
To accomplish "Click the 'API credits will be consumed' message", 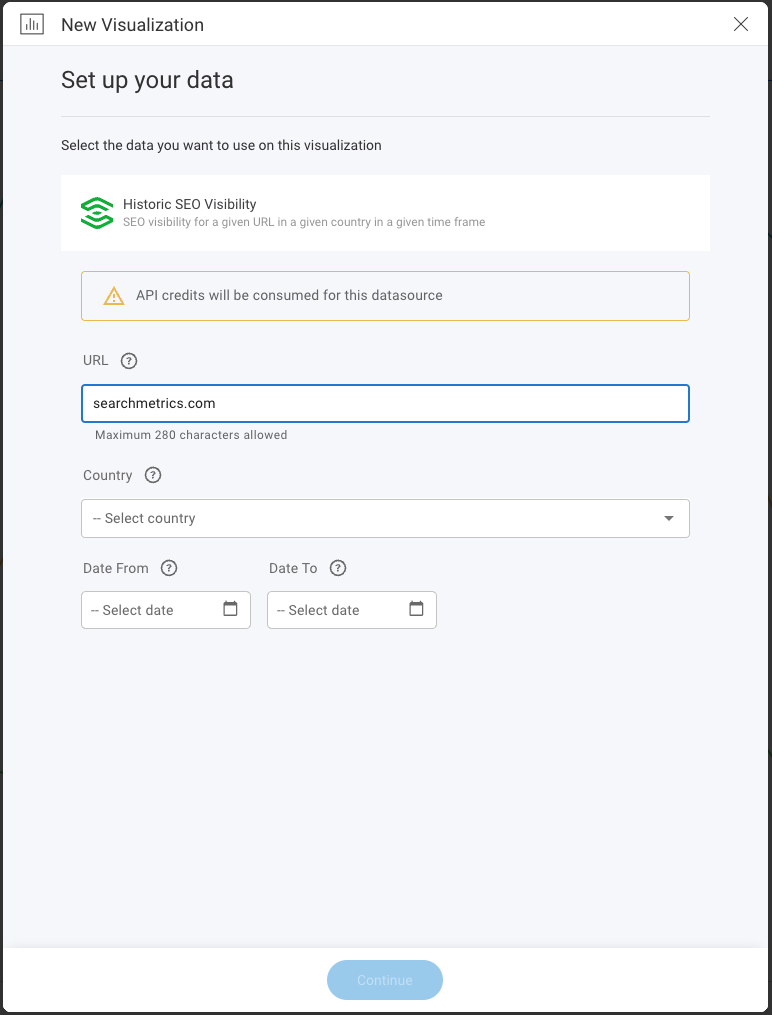I will 289,296.
